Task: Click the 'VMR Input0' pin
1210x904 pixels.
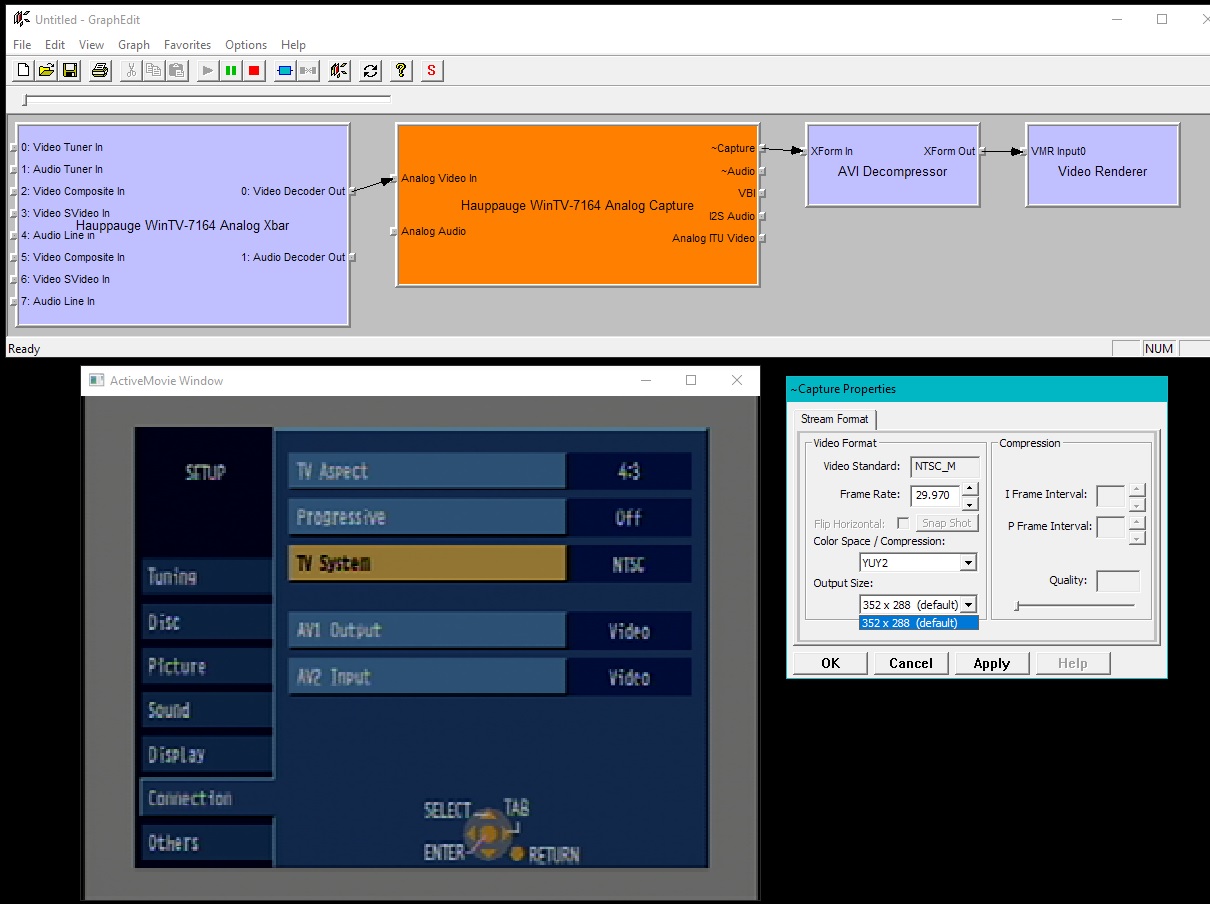Action: [x=1058, y=151]
